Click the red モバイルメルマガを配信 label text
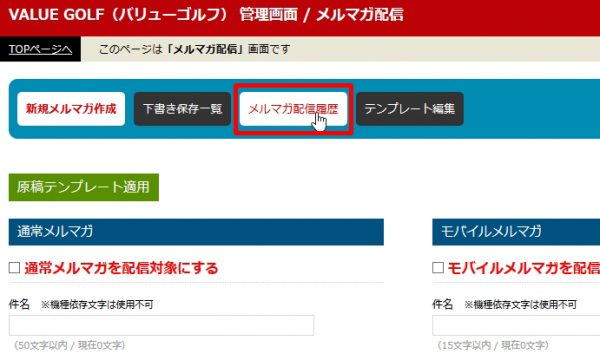Image resolution: width=600 pixels, height=360 pixels. [x=524, y=268]
